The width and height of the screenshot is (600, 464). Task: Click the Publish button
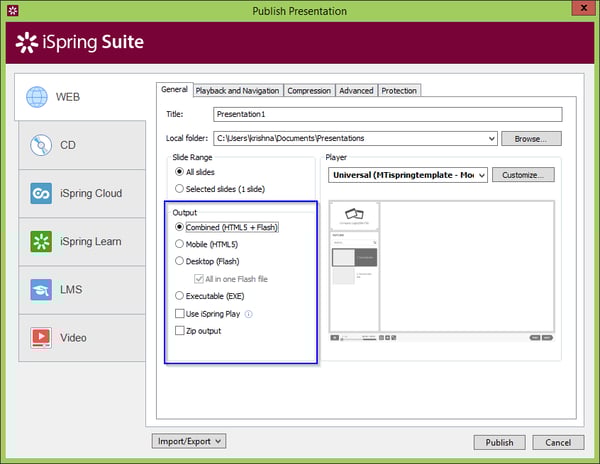click(499, 443)
